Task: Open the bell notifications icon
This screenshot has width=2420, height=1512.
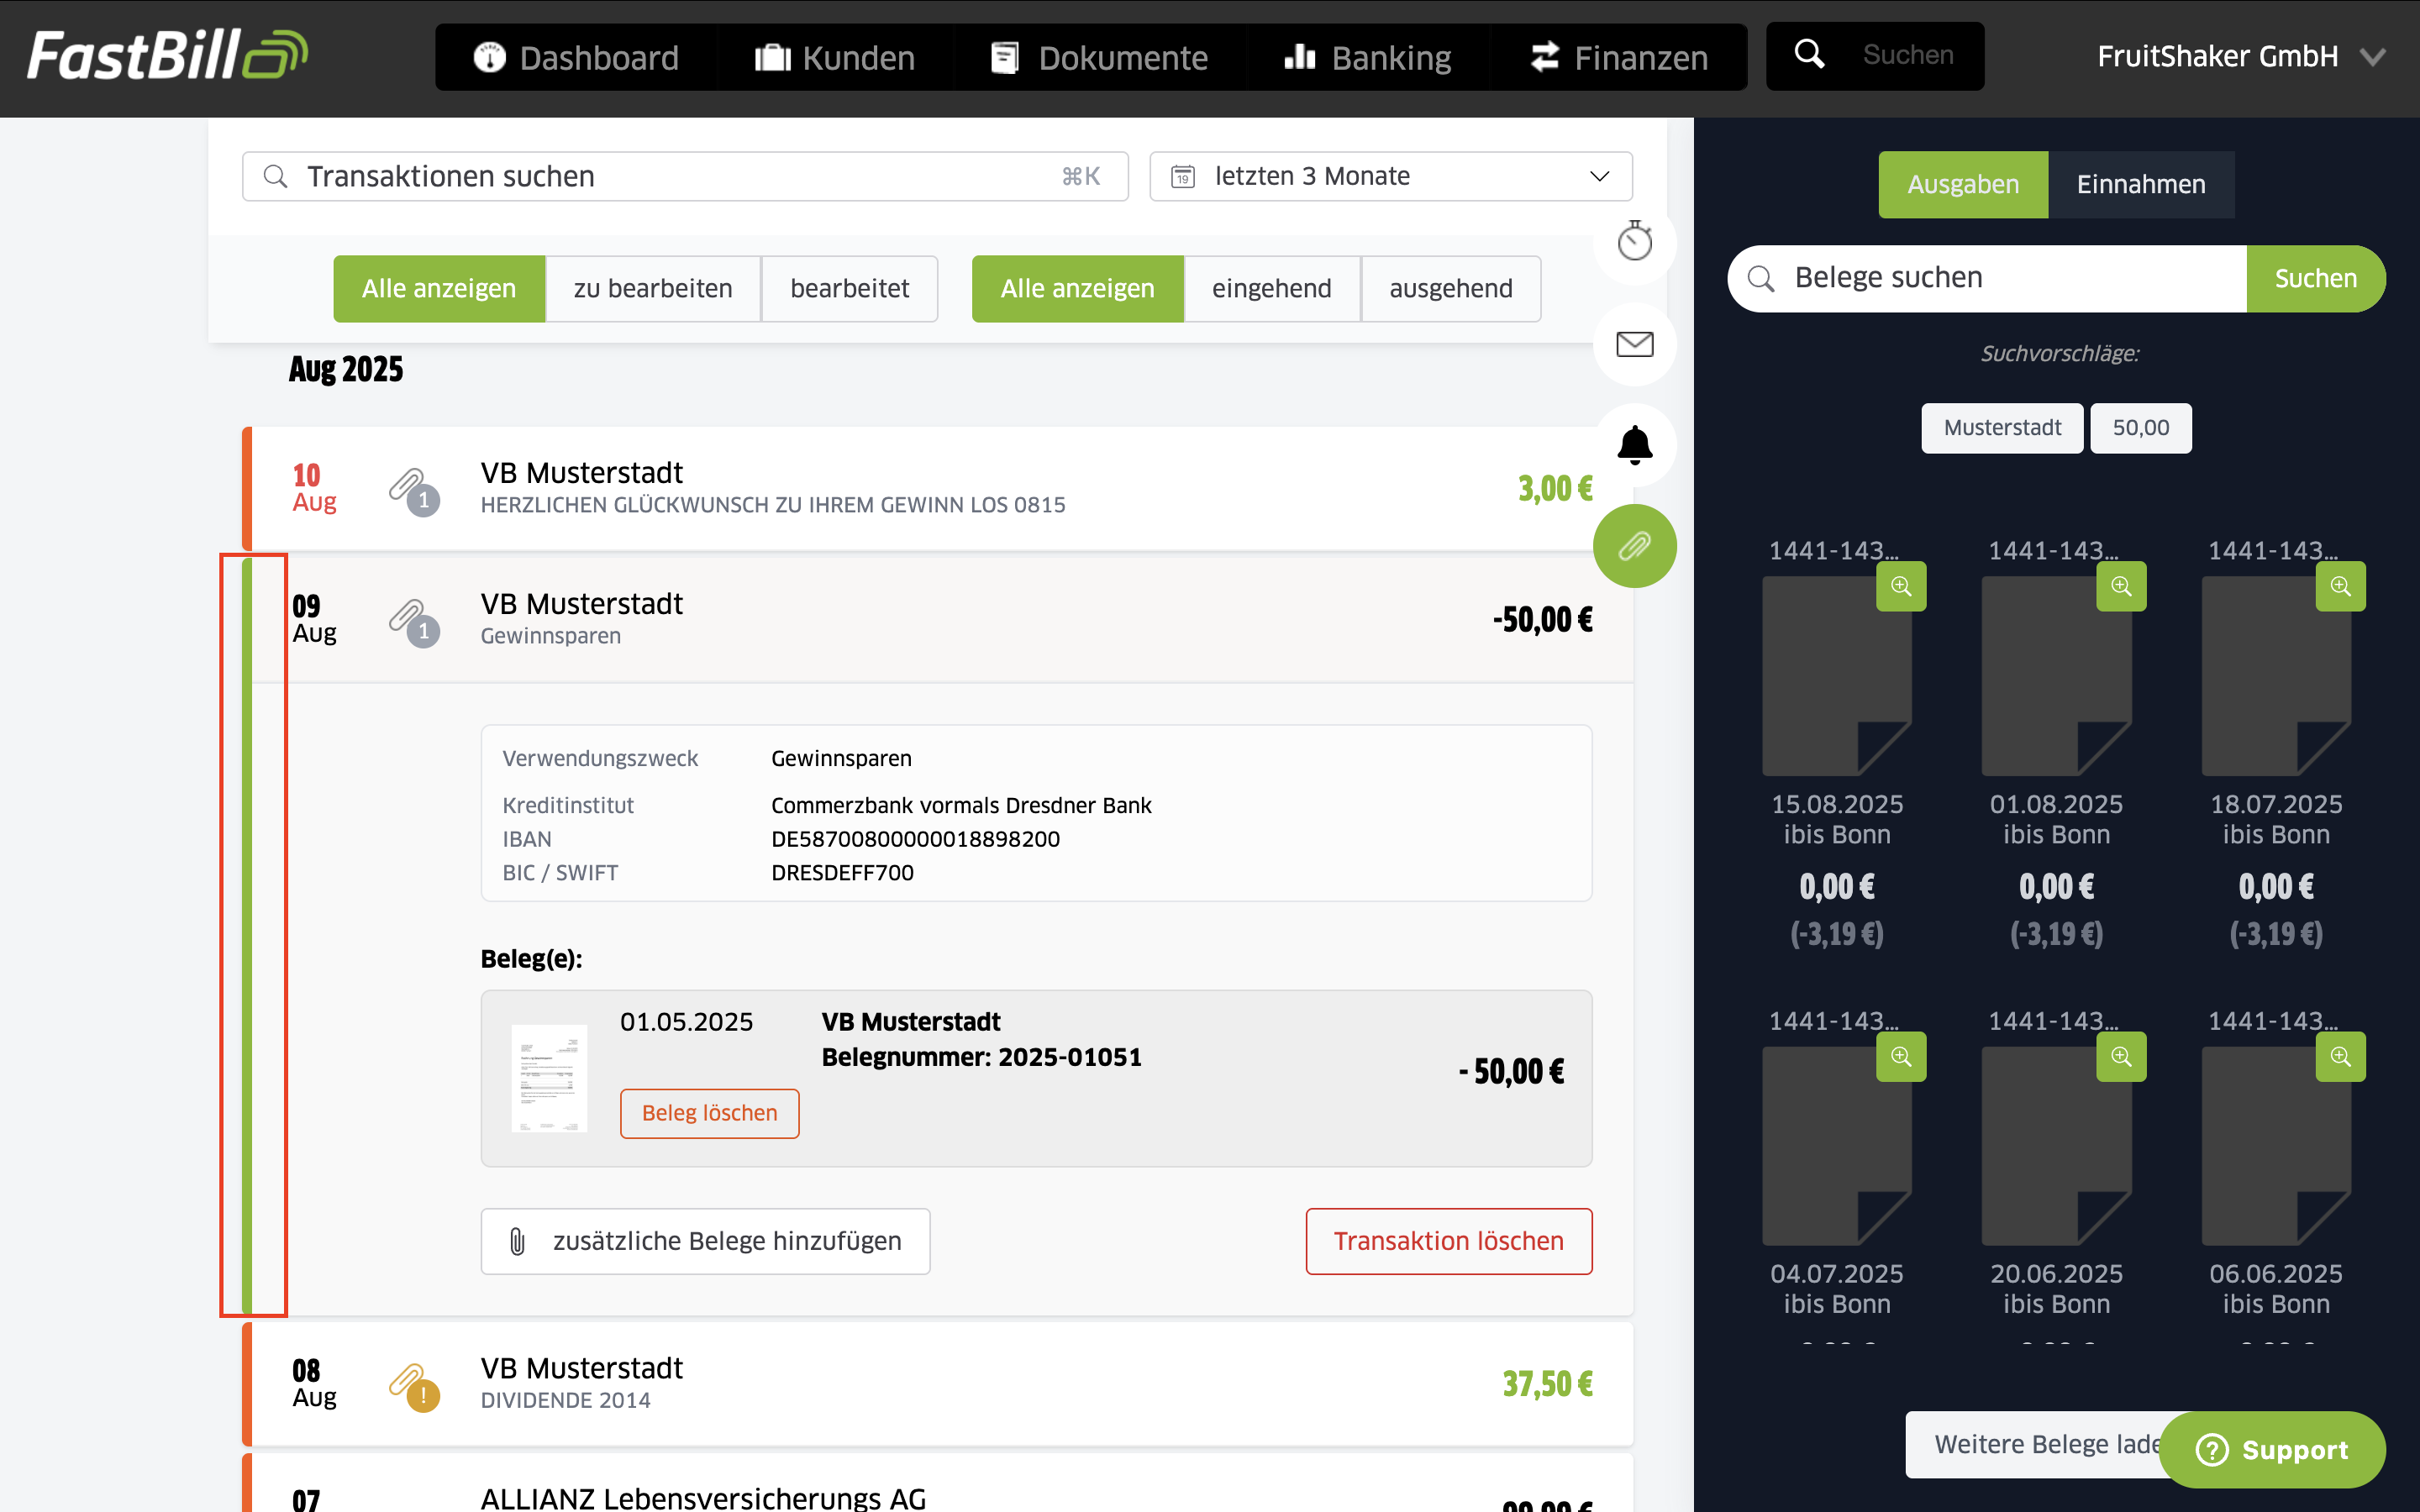Action: pyautogui.click(x=1635, y=445)
